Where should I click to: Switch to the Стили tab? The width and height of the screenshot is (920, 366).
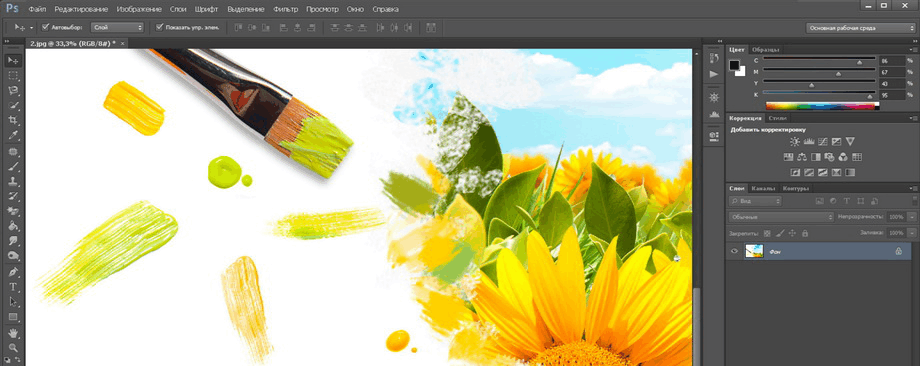(777, 118)
